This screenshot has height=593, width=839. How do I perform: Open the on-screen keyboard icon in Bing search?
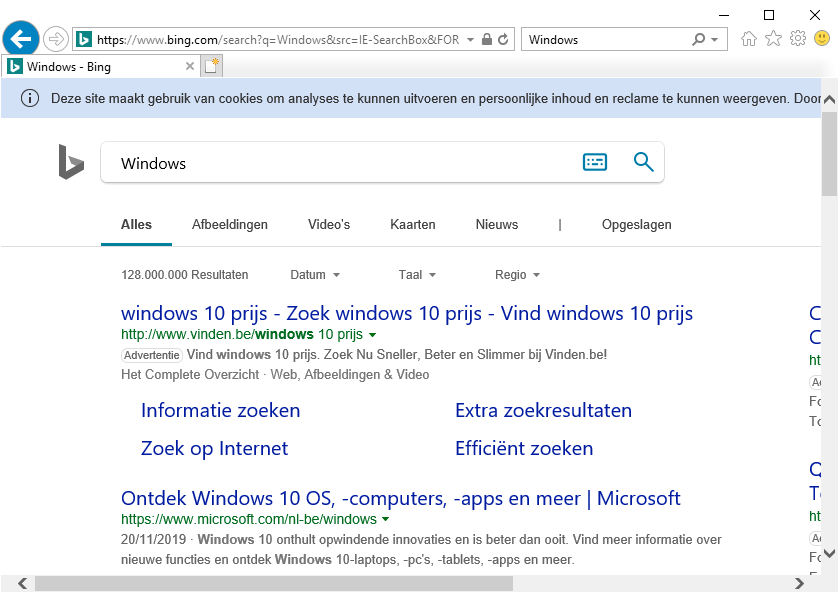click(594, 162)
